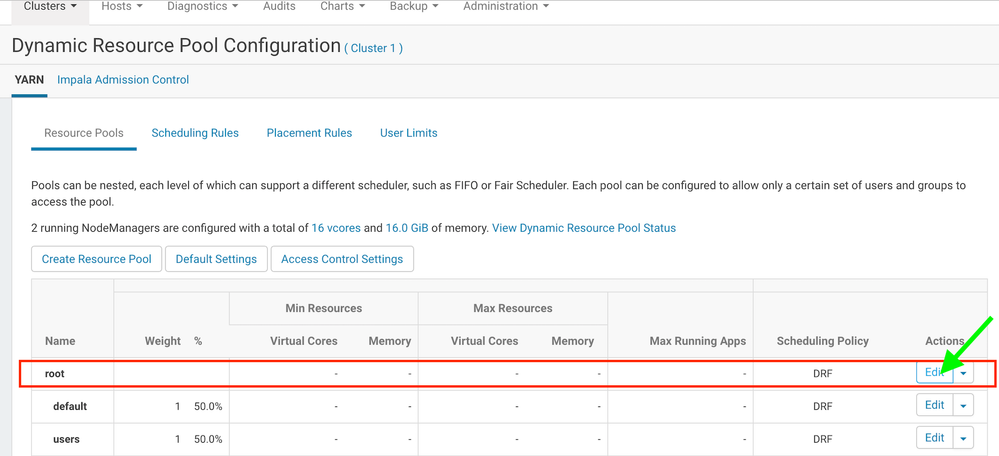Open the Clusters menu
999x456 pixels.
point(50,7)
